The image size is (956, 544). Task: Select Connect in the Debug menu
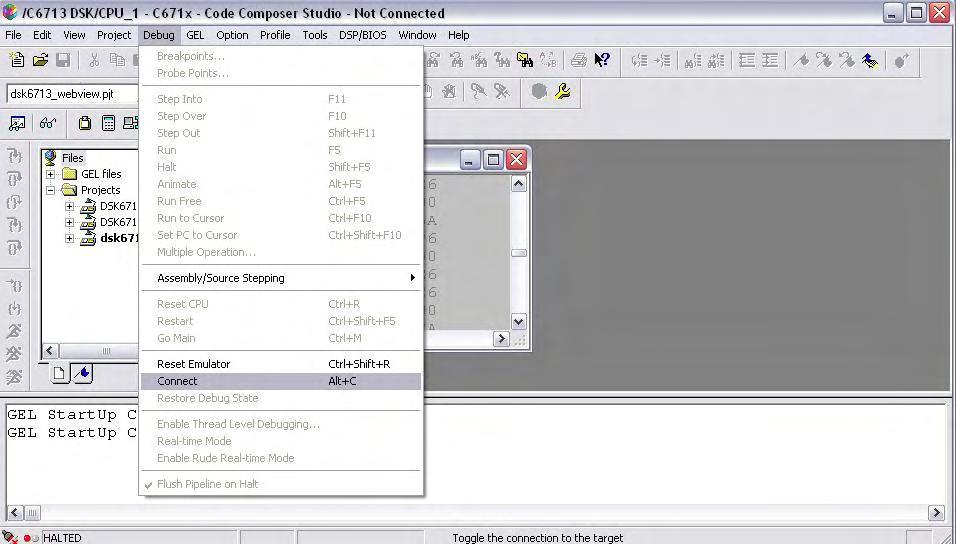click(x=281, y=381)
